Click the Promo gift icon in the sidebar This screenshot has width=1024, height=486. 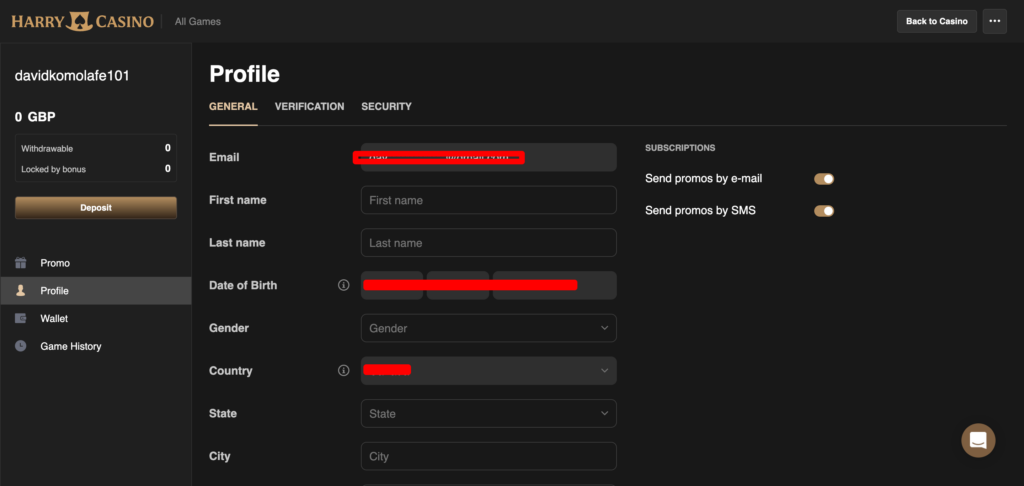click(21, 263)
